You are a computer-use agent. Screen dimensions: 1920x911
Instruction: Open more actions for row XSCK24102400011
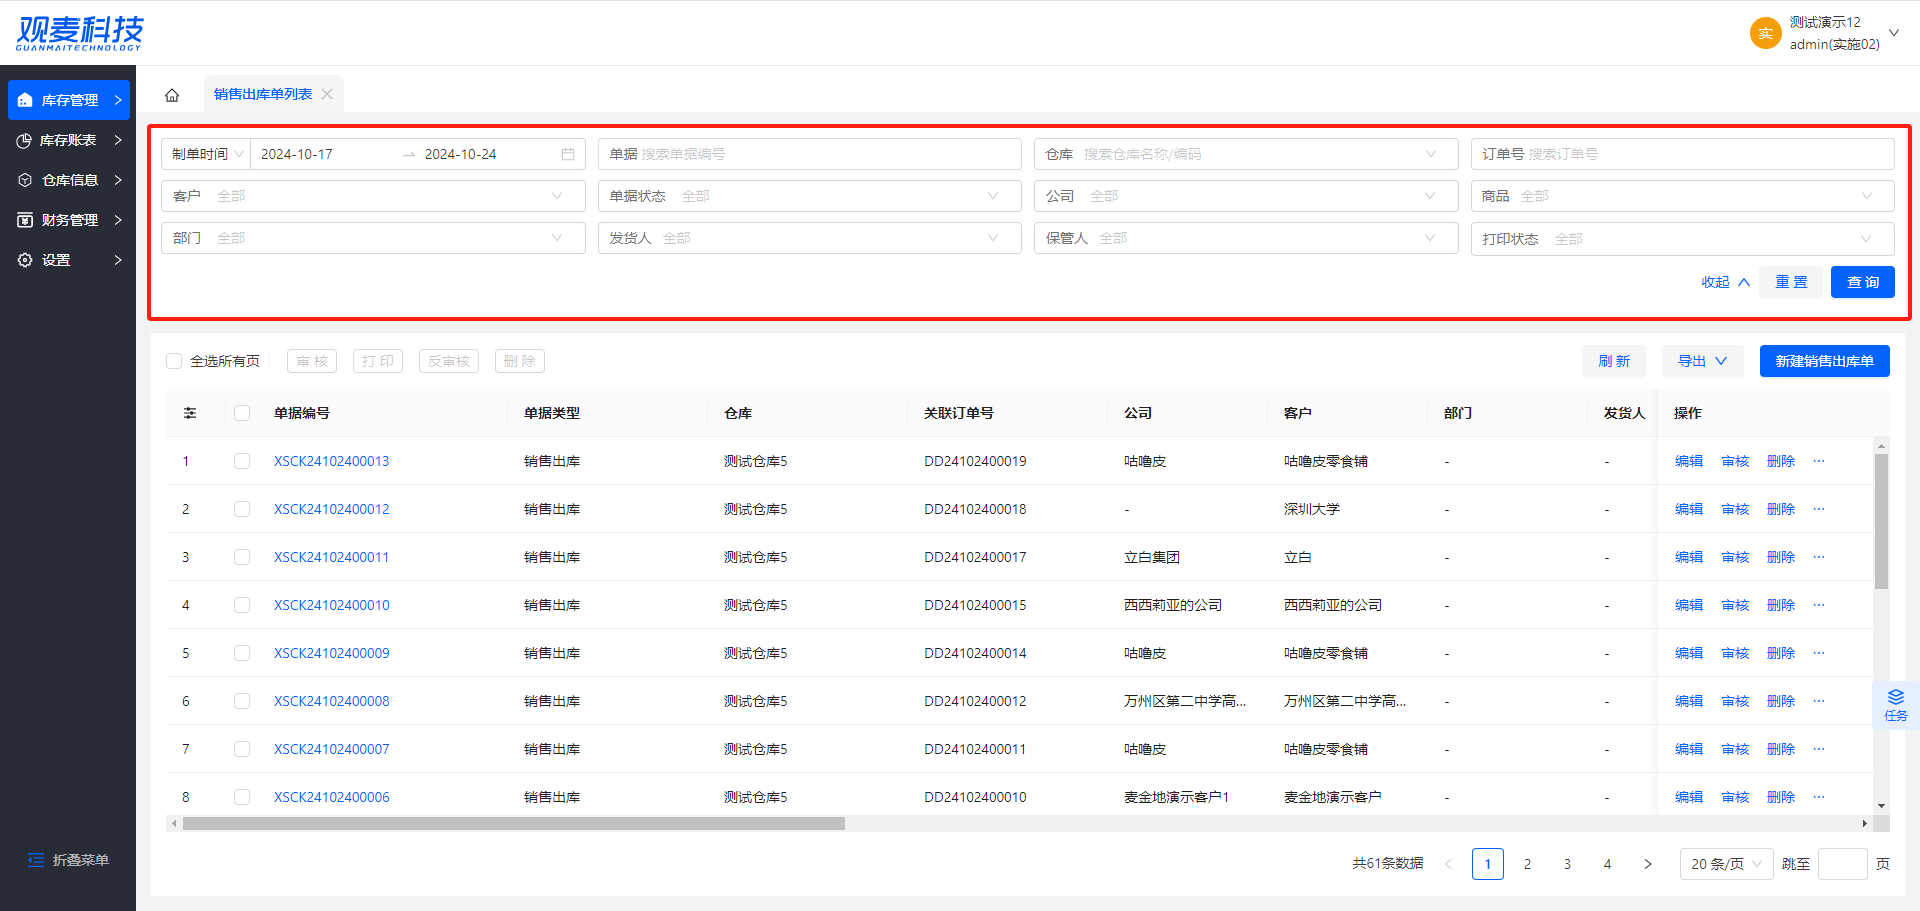1819,557
